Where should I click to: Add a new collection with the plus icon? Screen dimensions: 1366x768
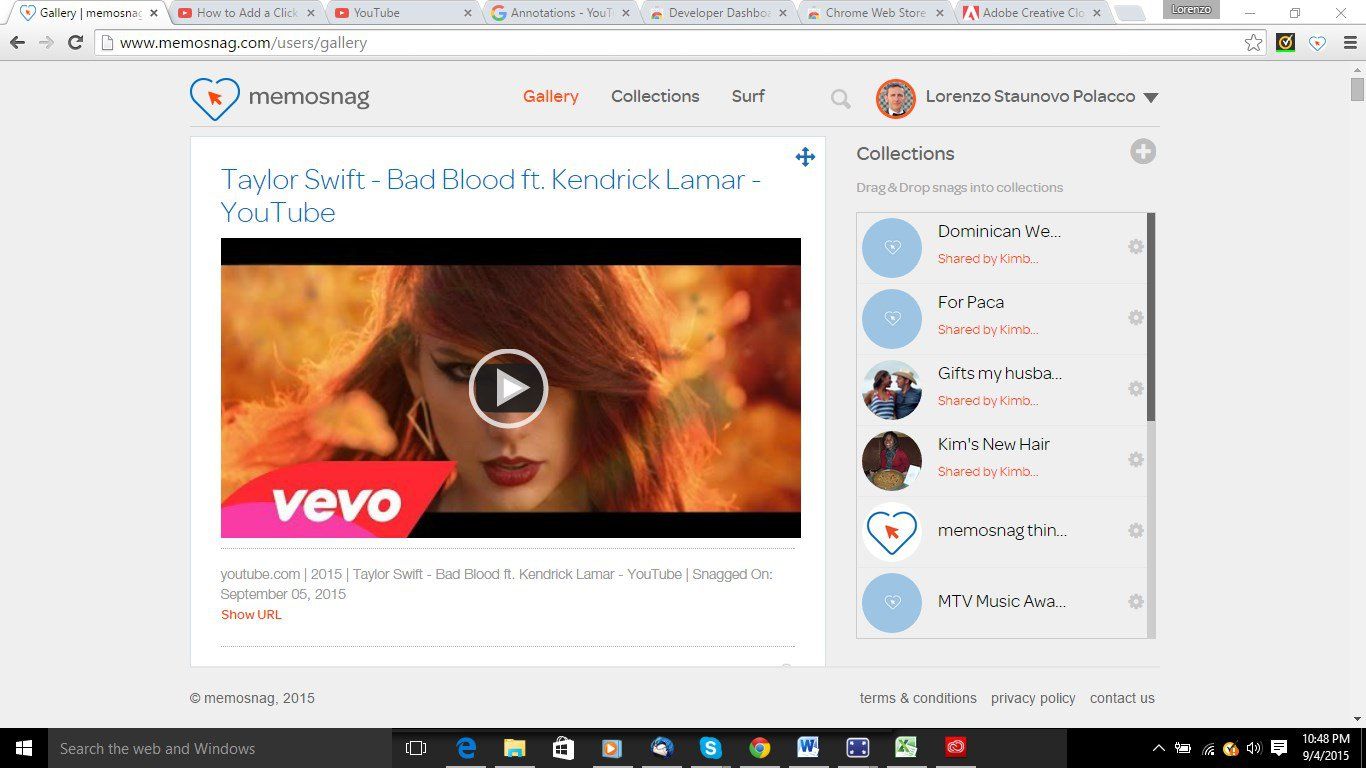pos(1143,152)
